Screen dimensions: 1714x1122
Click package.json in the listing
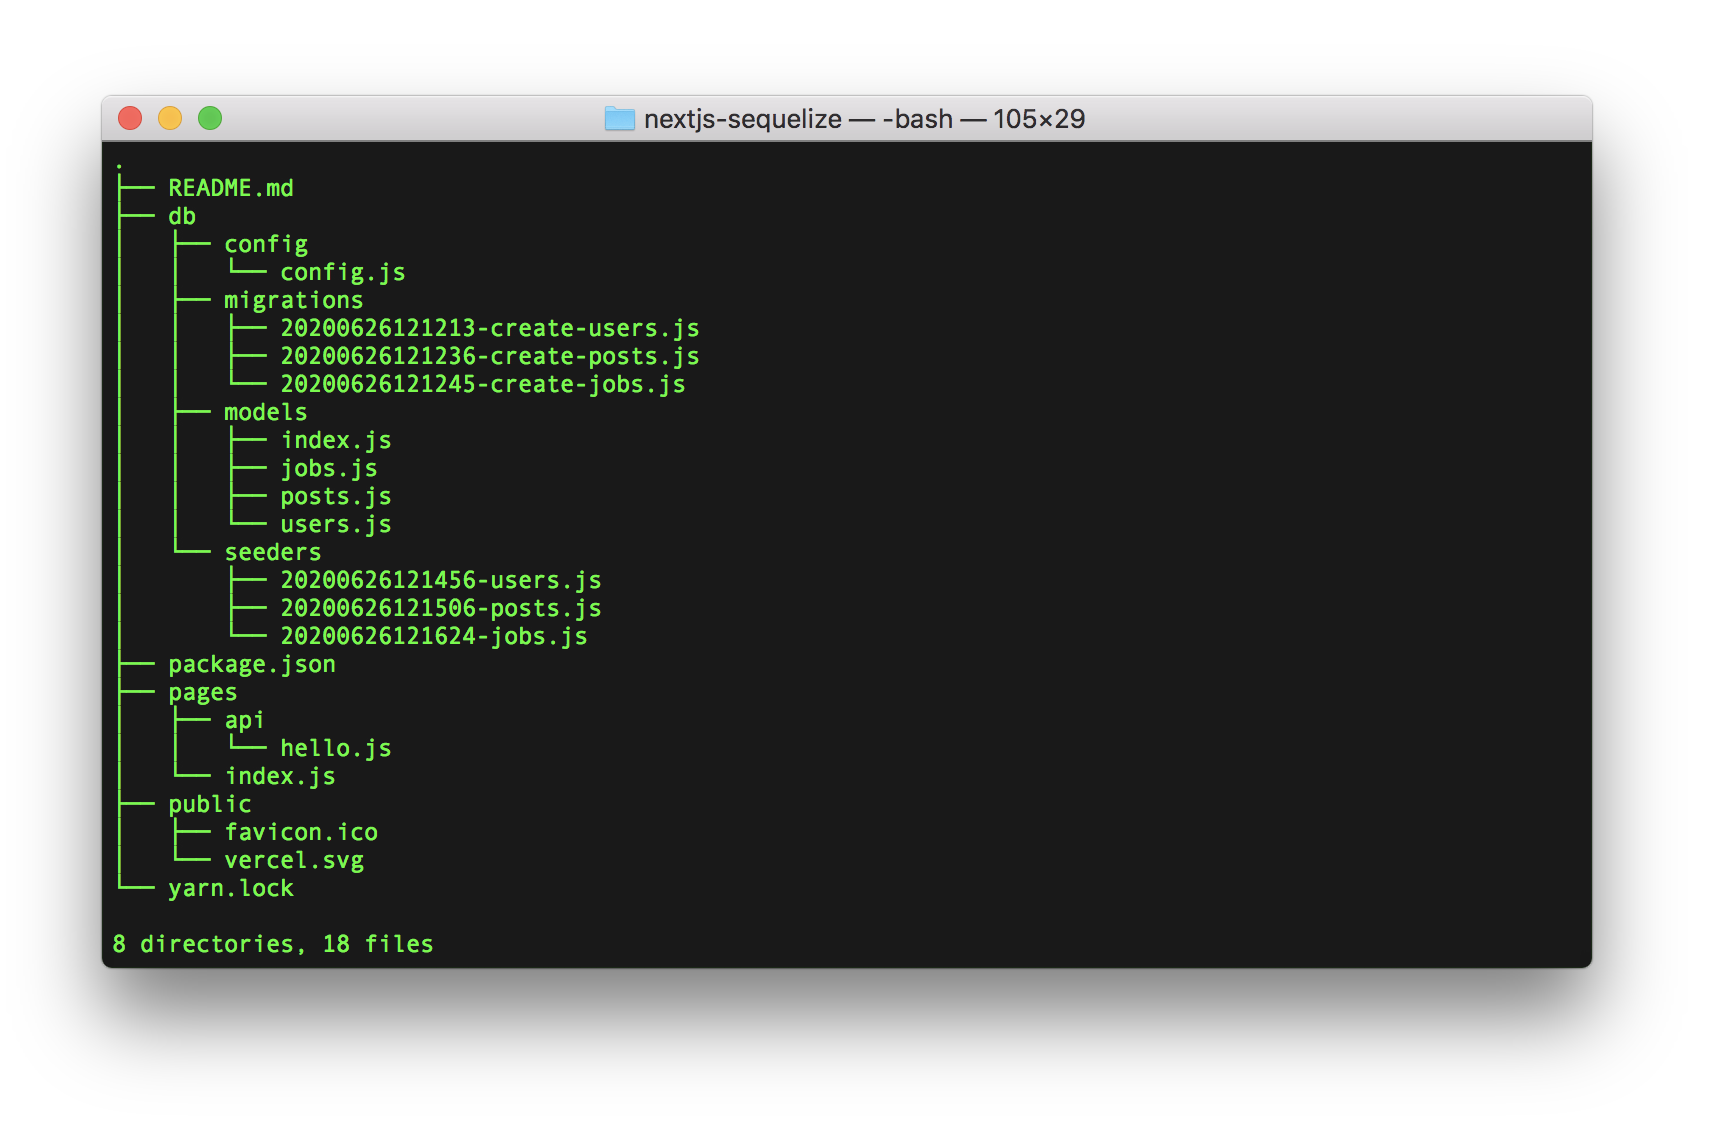point(252,664)
